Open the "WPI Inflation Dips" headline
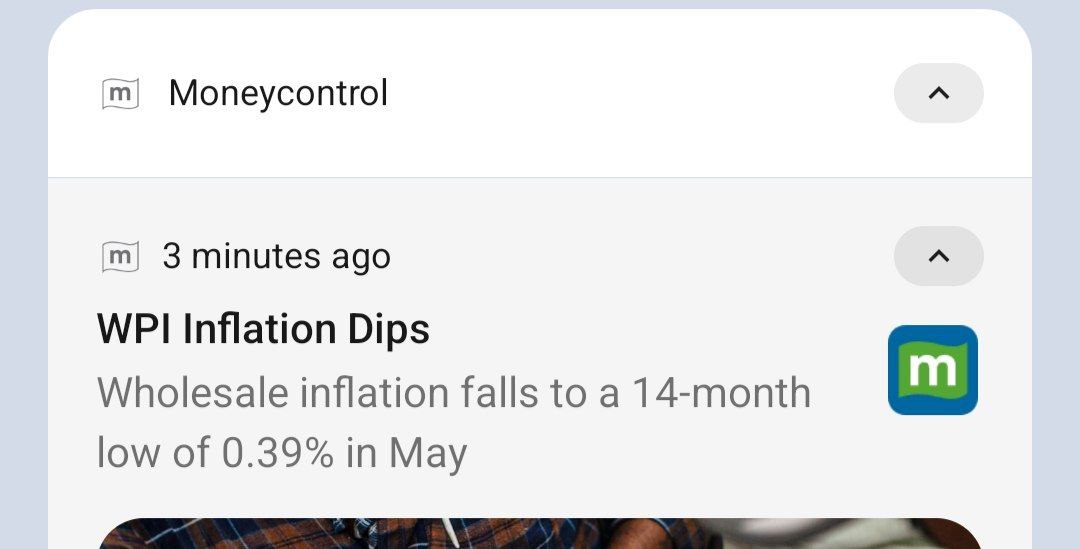1080x549 pixels. pyautogui.click(x=263, y=329)
